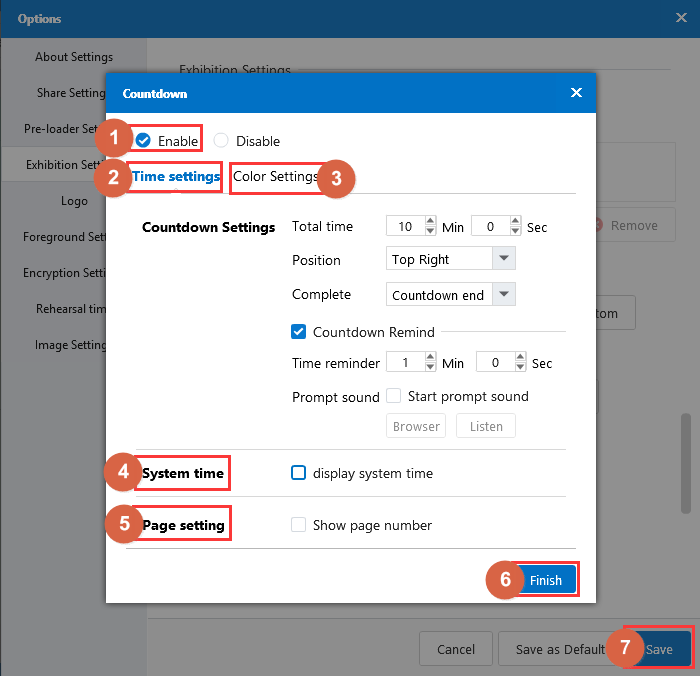
Task: Click Save as Default in Options window
Action: 560,649
